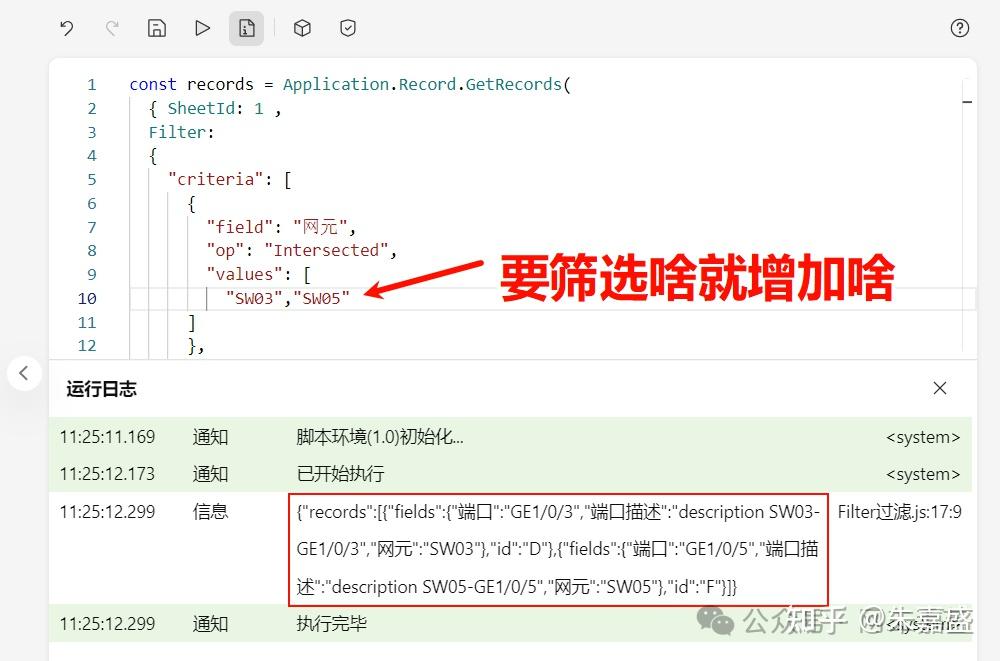Select the 脚本环境(1.0)初始化 log entry
Image resolution: width=1000 pixels, height=661 pixels.
[510, 436]
